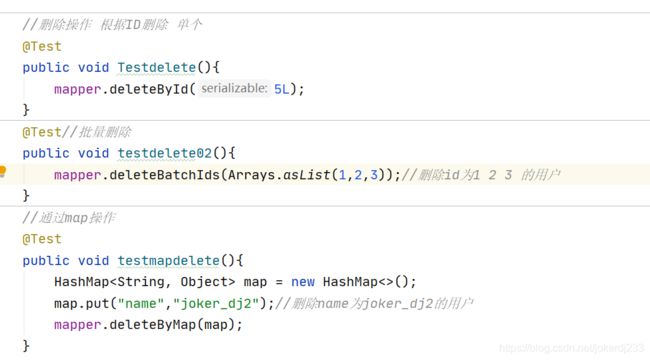Click the new keyword before HashMap
Image resolution: width=650 pixels, height=360 pixels.
point(303,282)
